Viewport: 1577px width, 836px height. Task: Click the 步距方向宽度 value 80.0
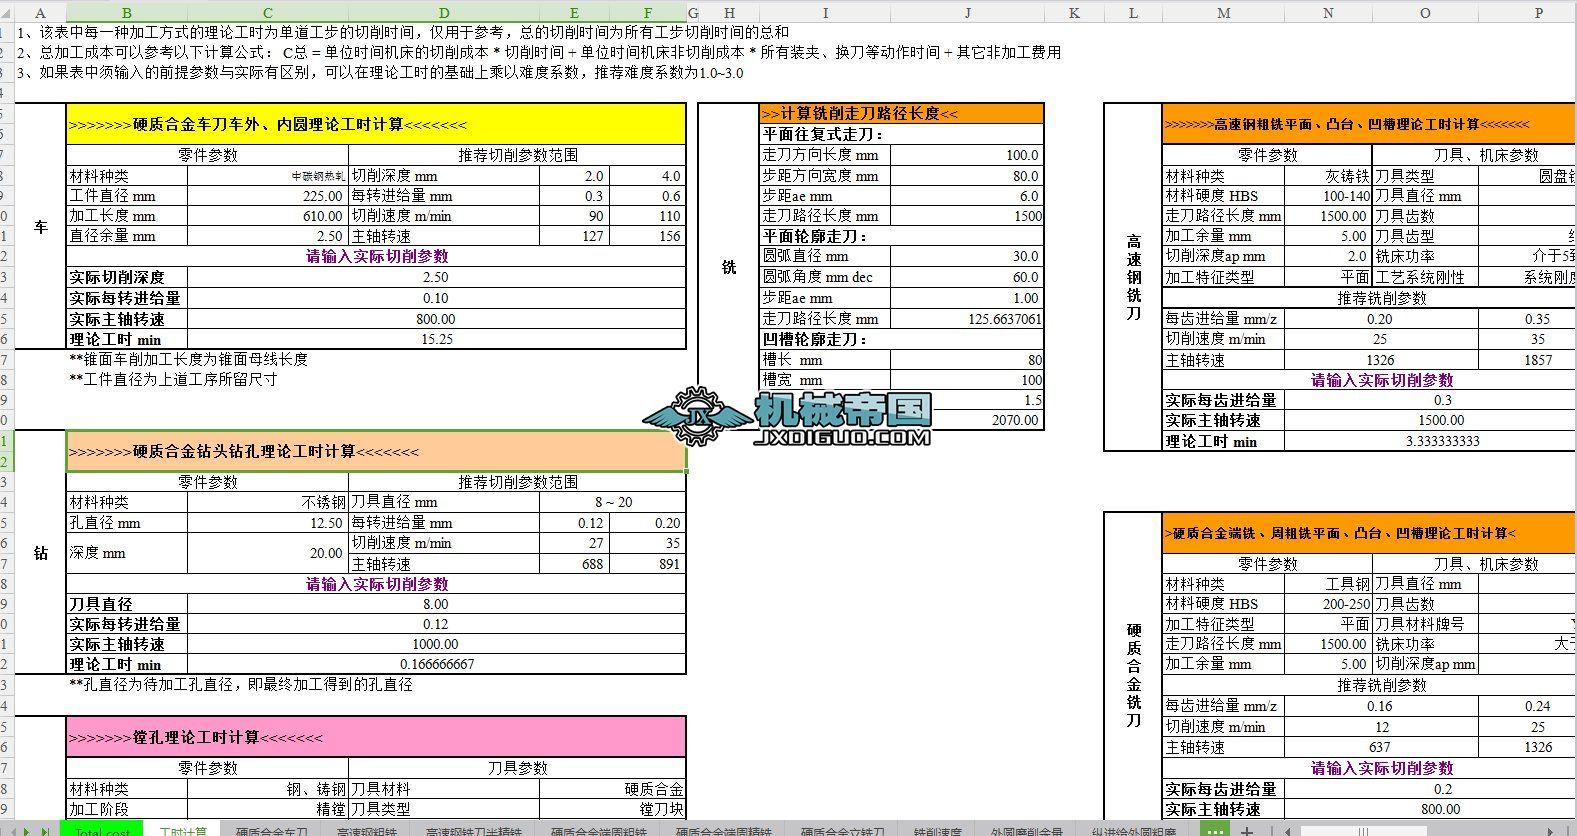point(967,176)
